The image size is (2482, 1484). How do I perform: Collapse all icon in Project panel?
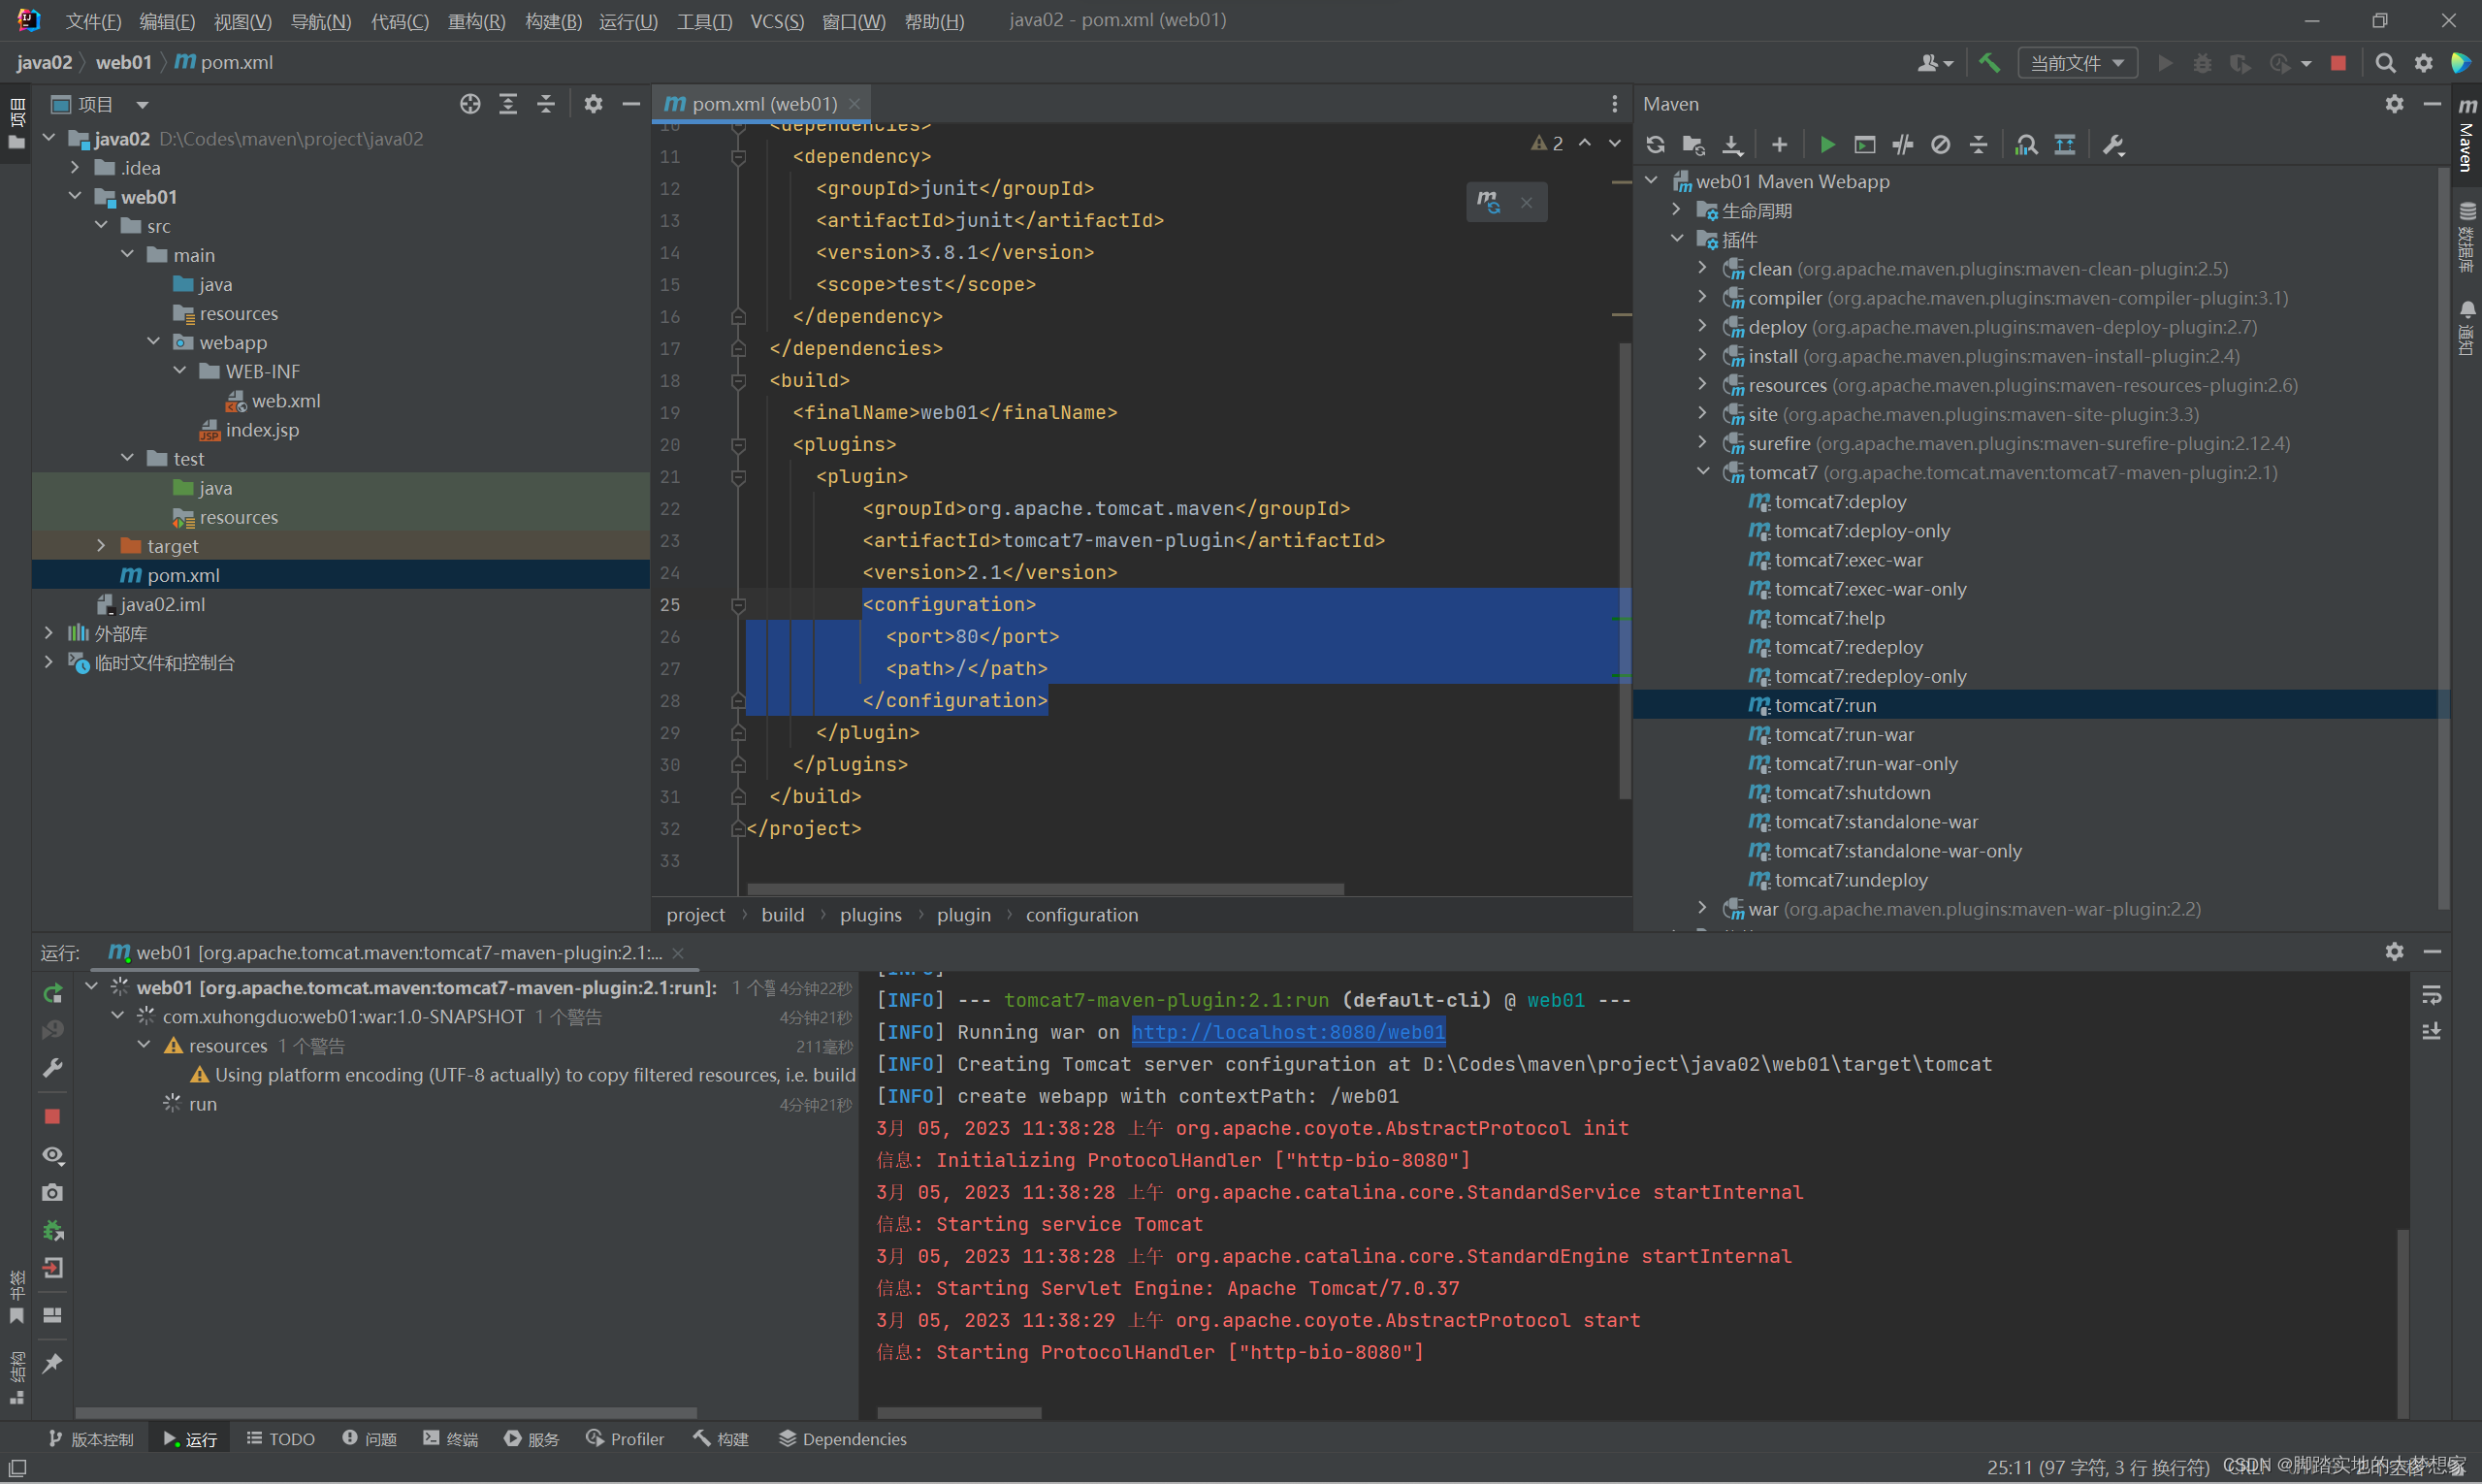(546, 104)
